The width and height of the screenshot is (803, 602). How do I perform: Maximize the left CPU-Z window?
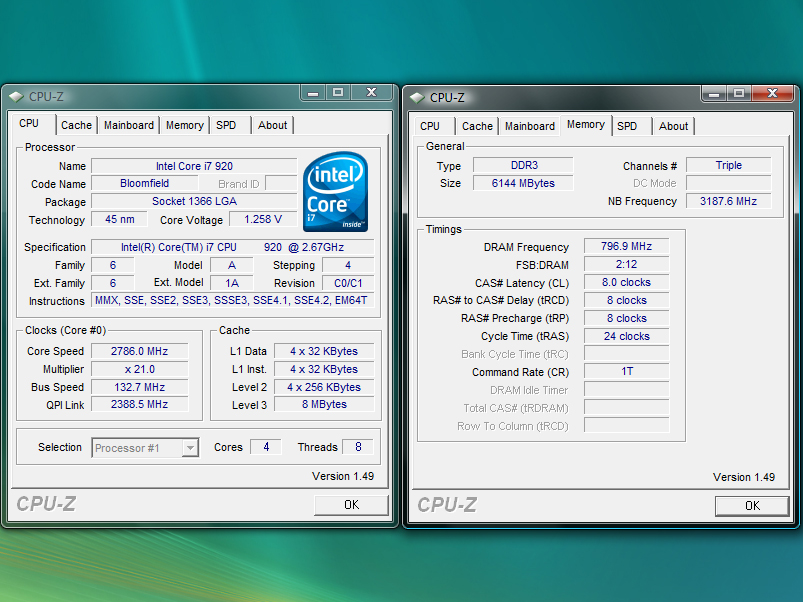(338, 93)
